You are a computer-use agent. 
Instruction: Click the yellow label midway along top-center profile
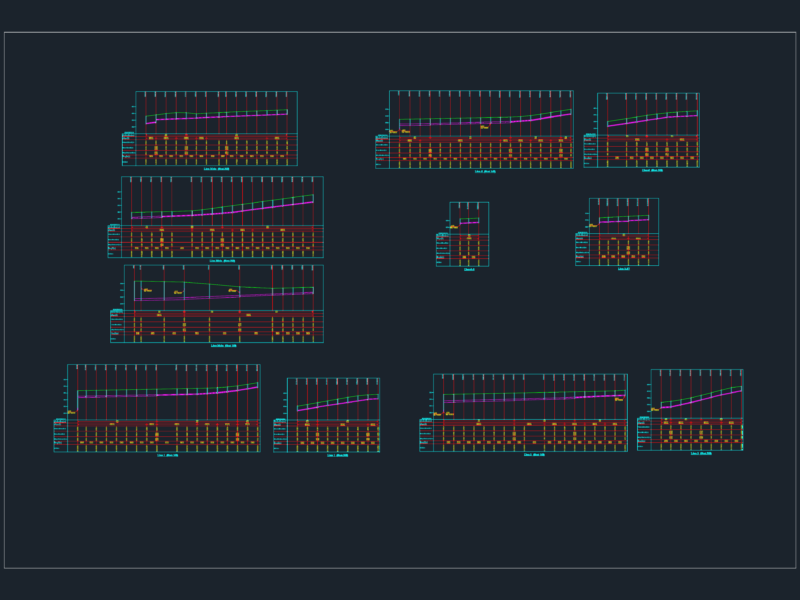pyautogui.click(x=484, y=127)
